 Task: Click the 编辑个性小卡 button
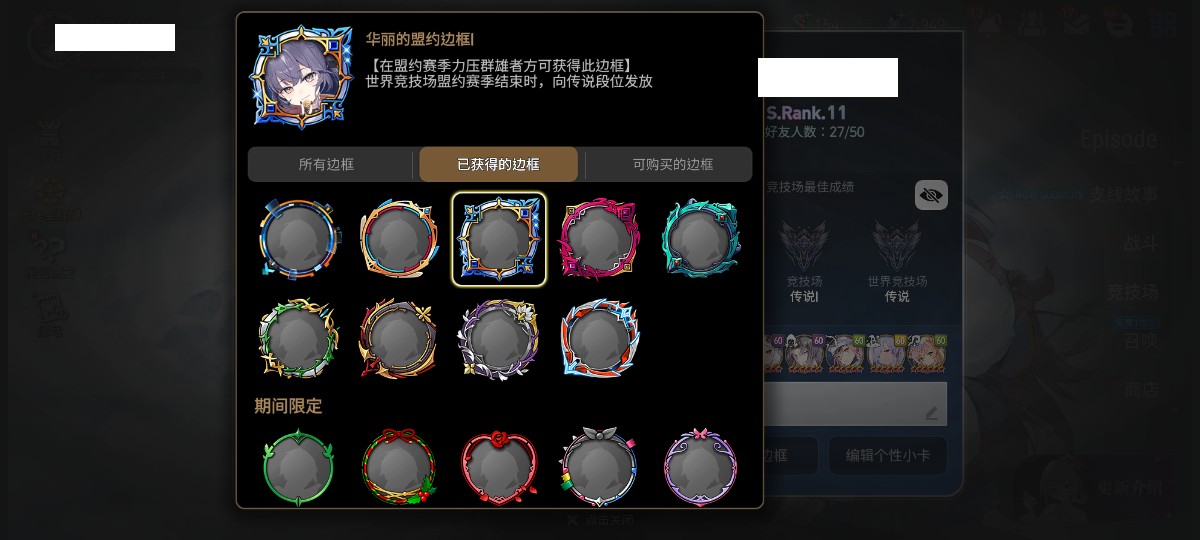[888, 455]
